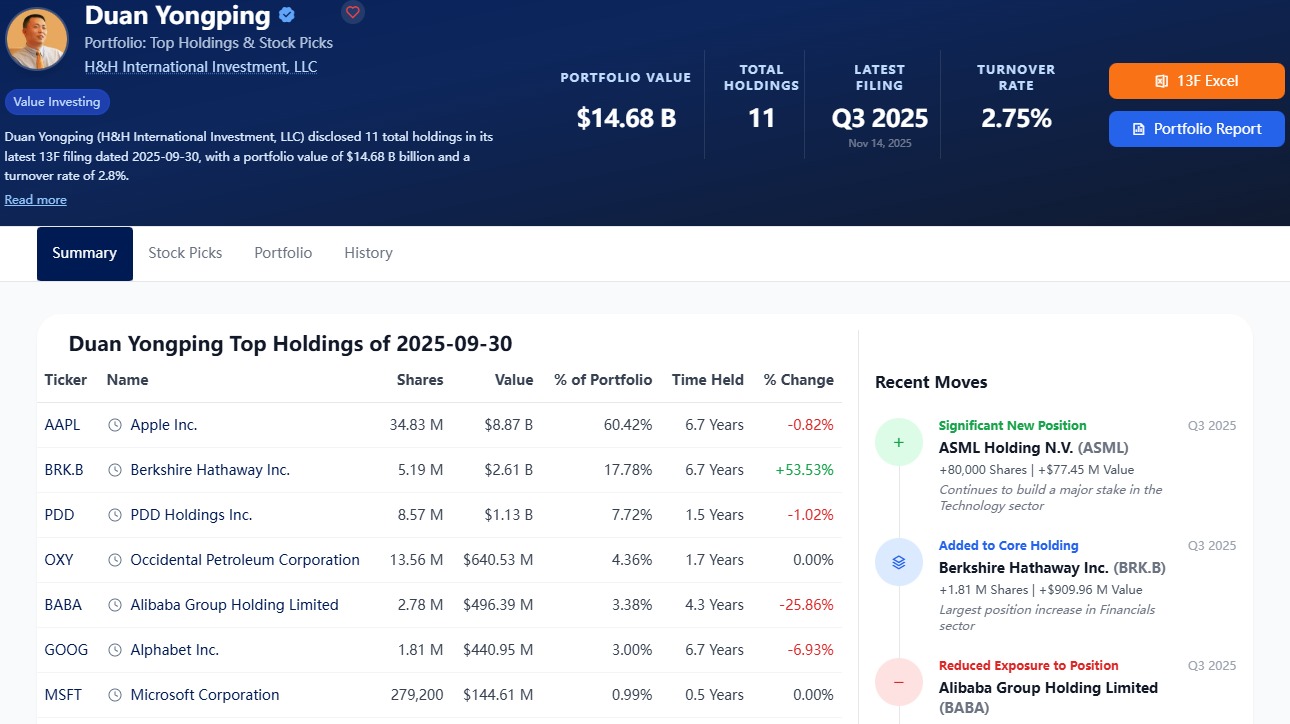Switch to the Stock Picks tab
Screen dimensions: 1290x724
pyautogui.click(x=185, y=253)
